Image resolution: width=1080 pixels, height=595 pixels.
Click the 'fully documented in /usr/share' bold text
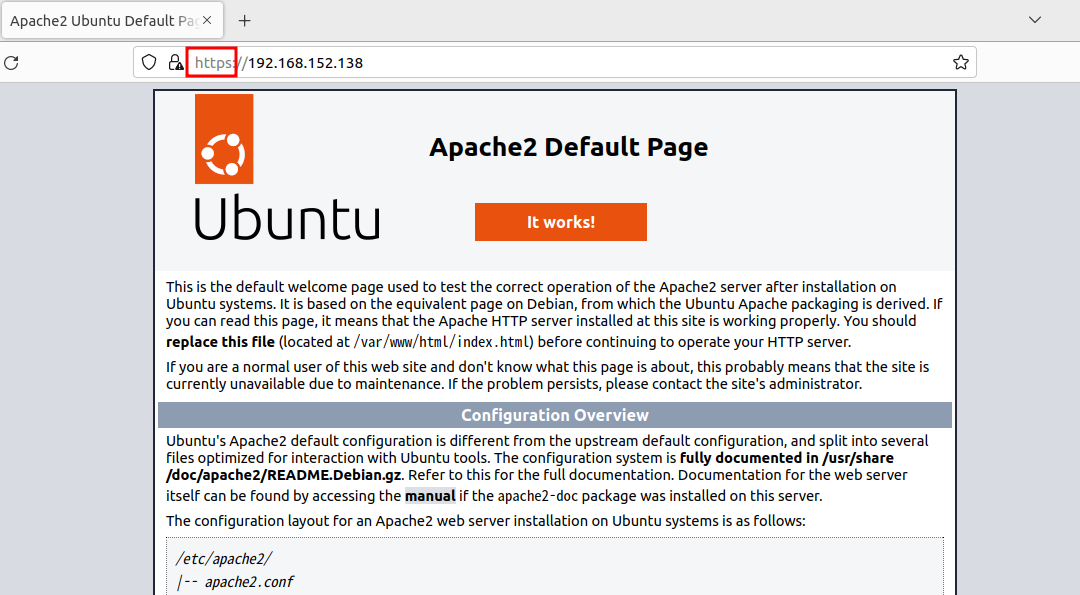point(787,458)
